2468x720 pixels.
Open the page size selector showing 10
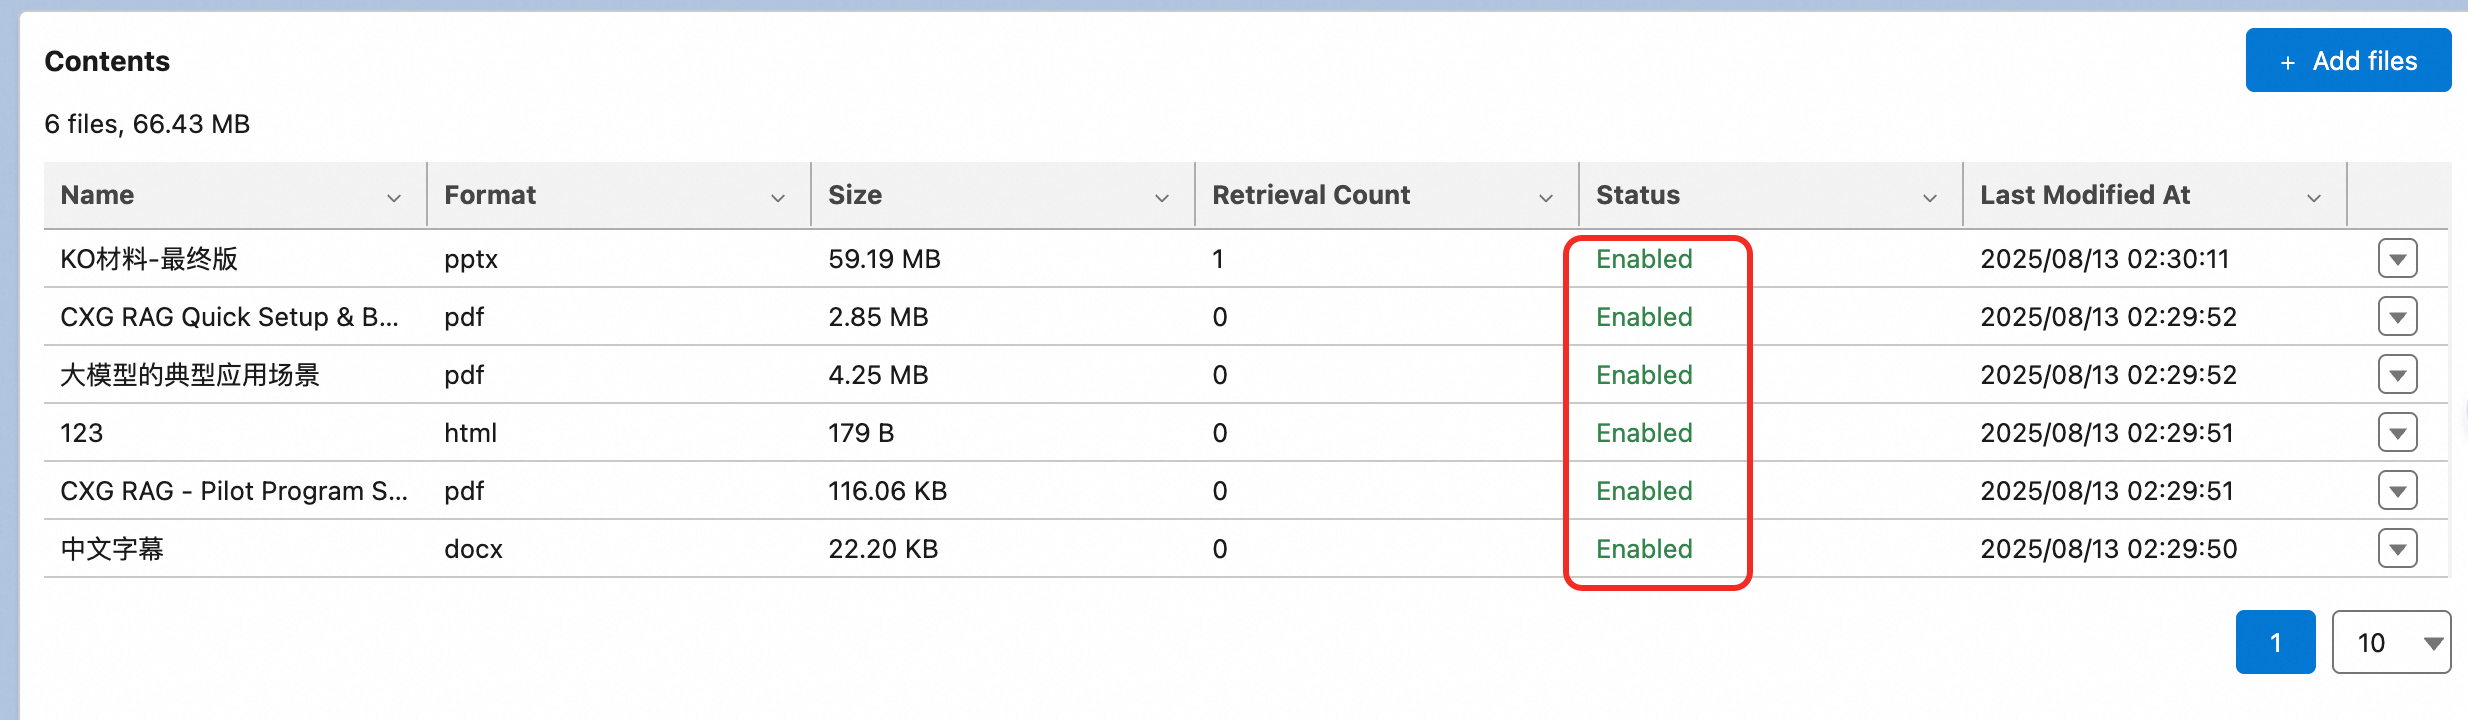2391,642
